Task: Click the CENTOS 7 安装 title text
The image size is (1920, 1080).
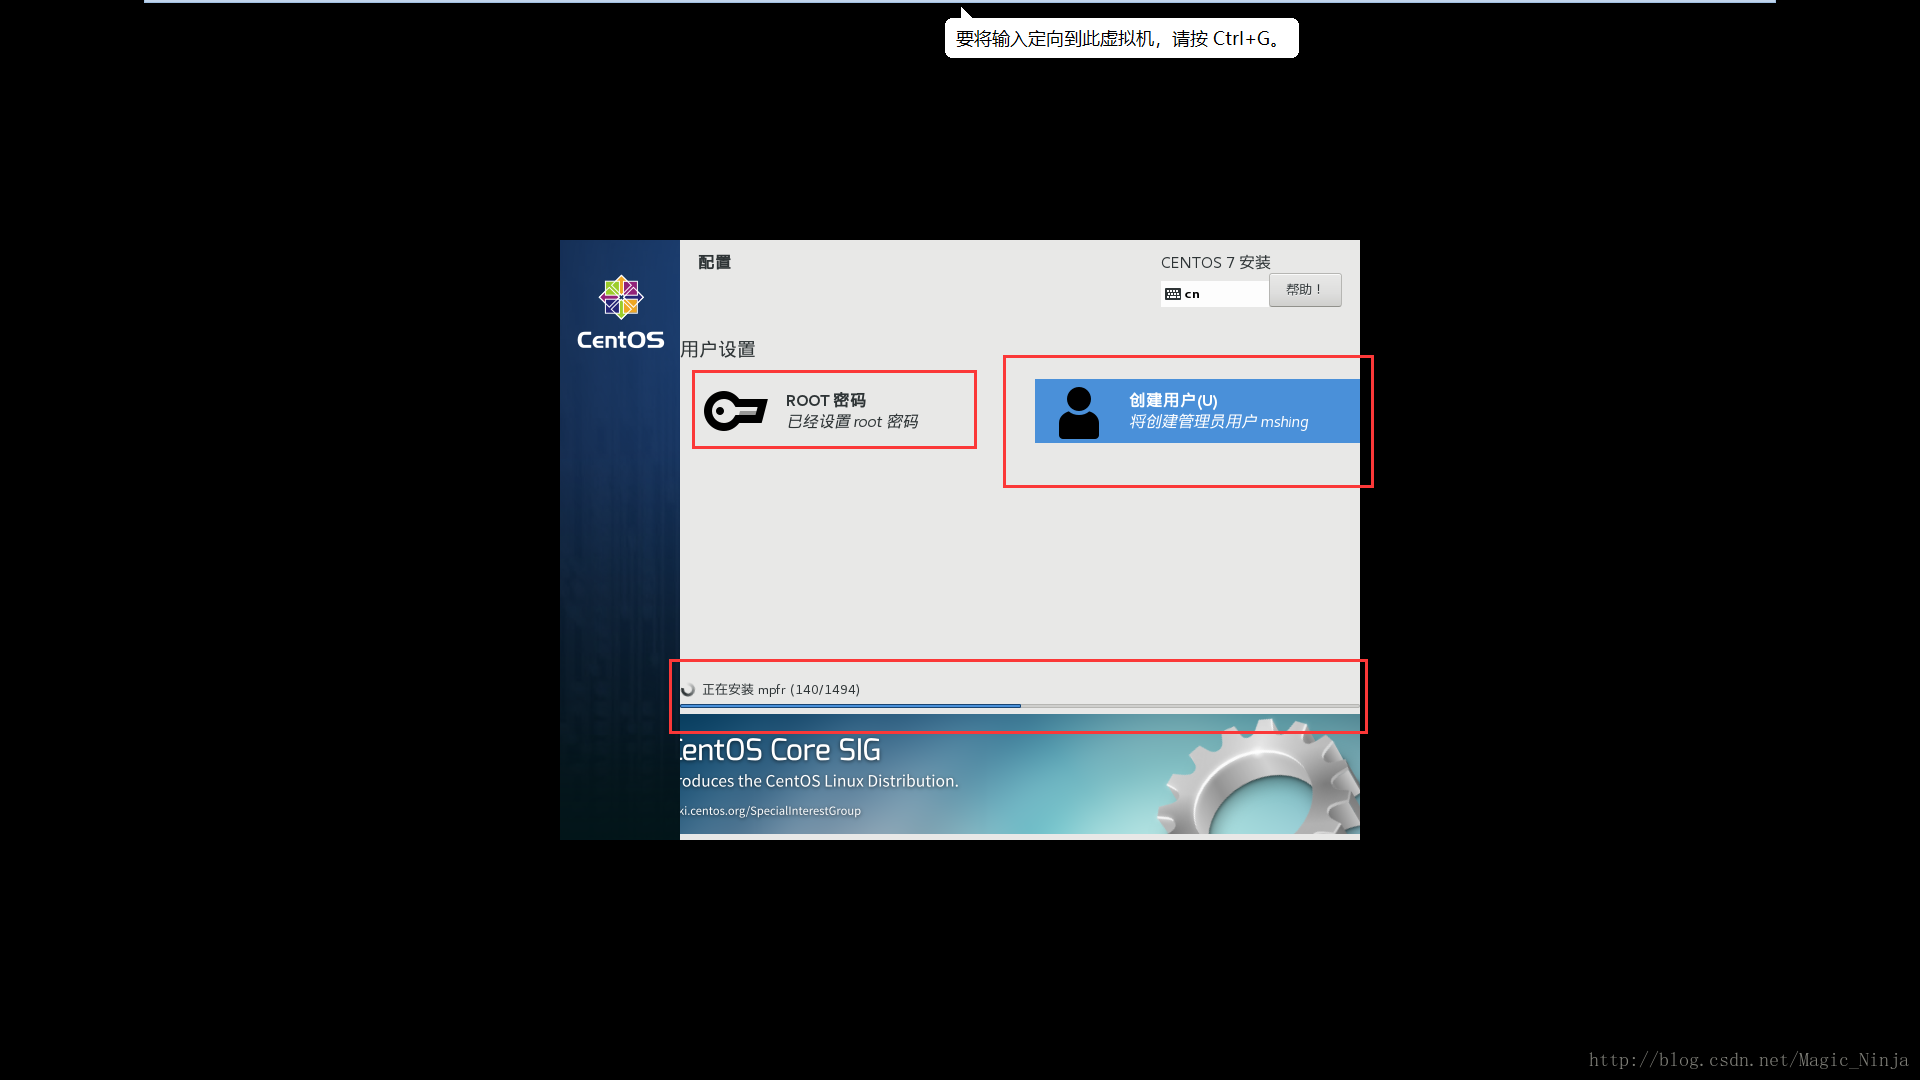Action: pos(1215,263)
